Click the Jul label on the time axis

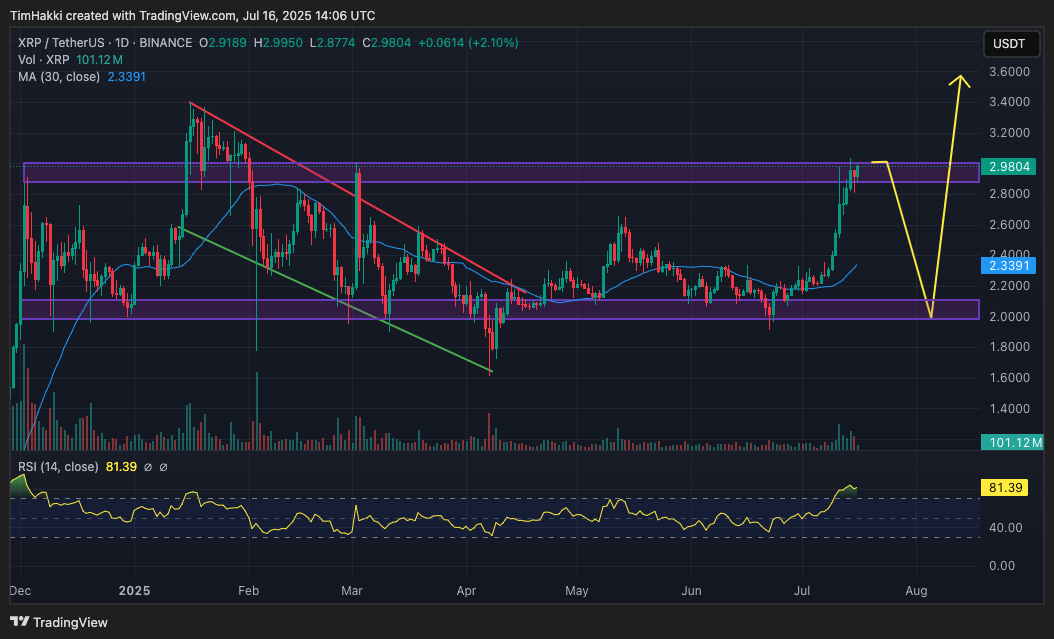(801, 592)
